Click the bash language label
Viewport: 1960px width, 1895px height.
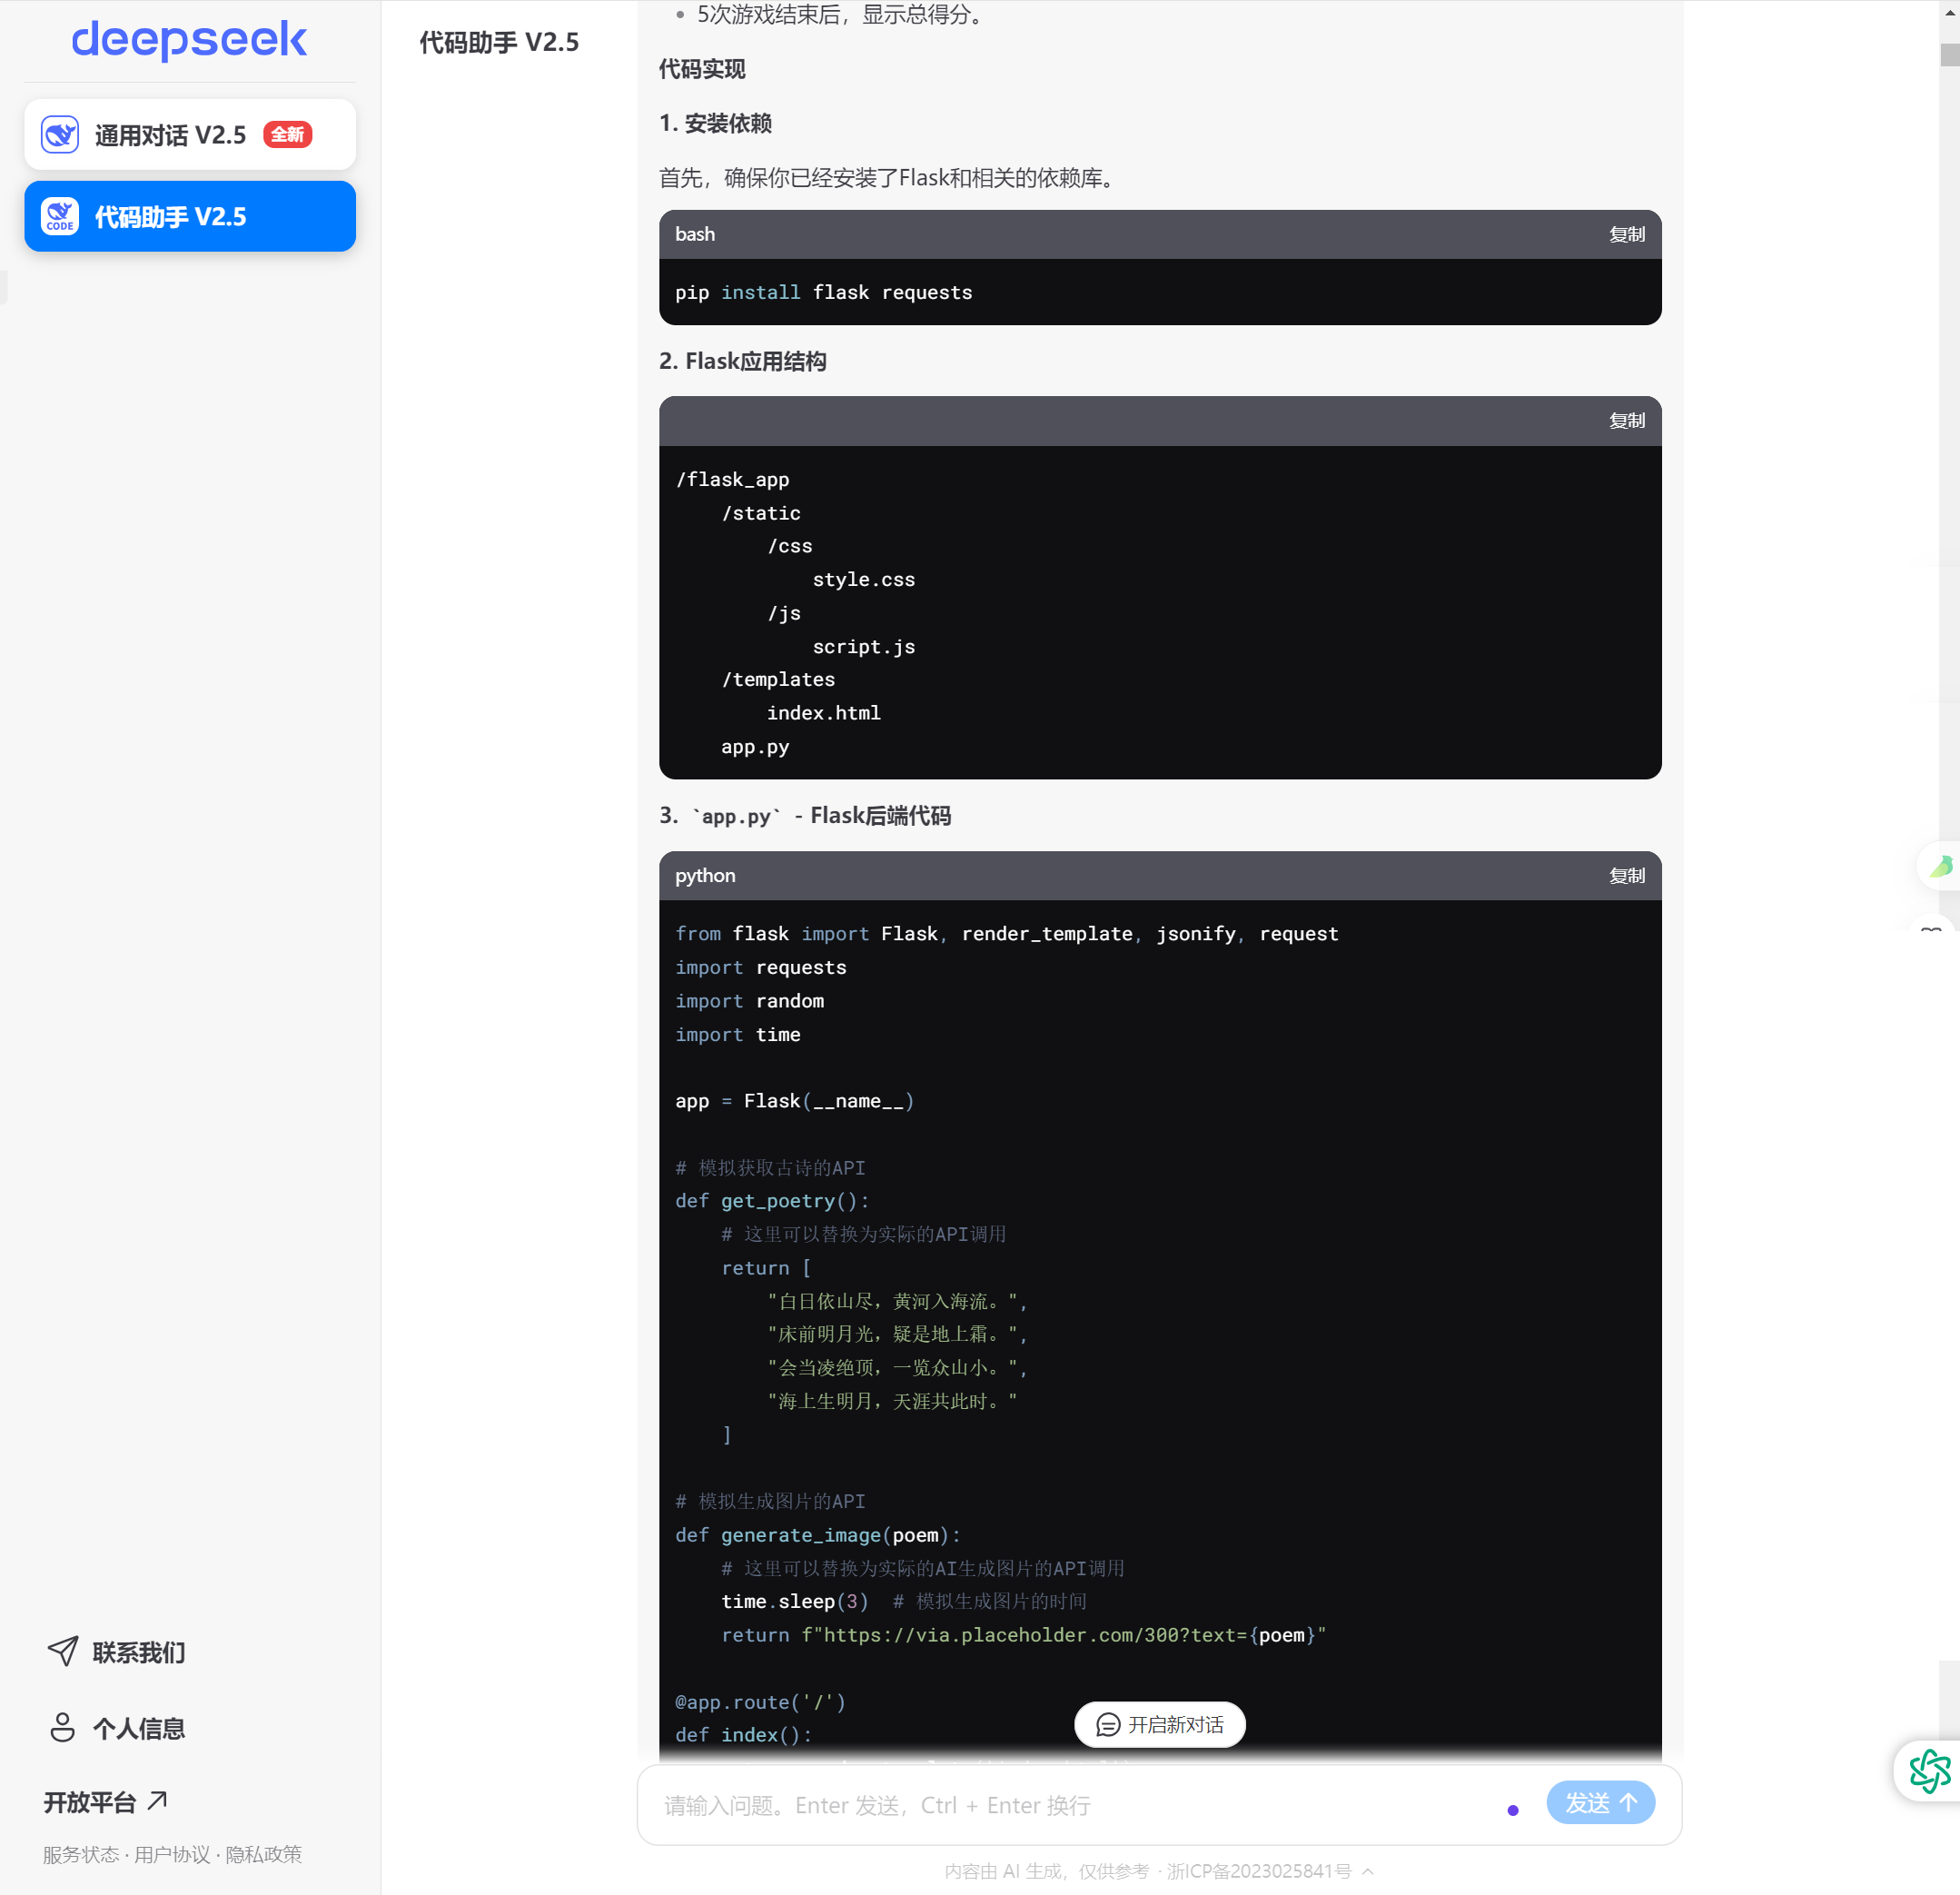tap(695, 234)
